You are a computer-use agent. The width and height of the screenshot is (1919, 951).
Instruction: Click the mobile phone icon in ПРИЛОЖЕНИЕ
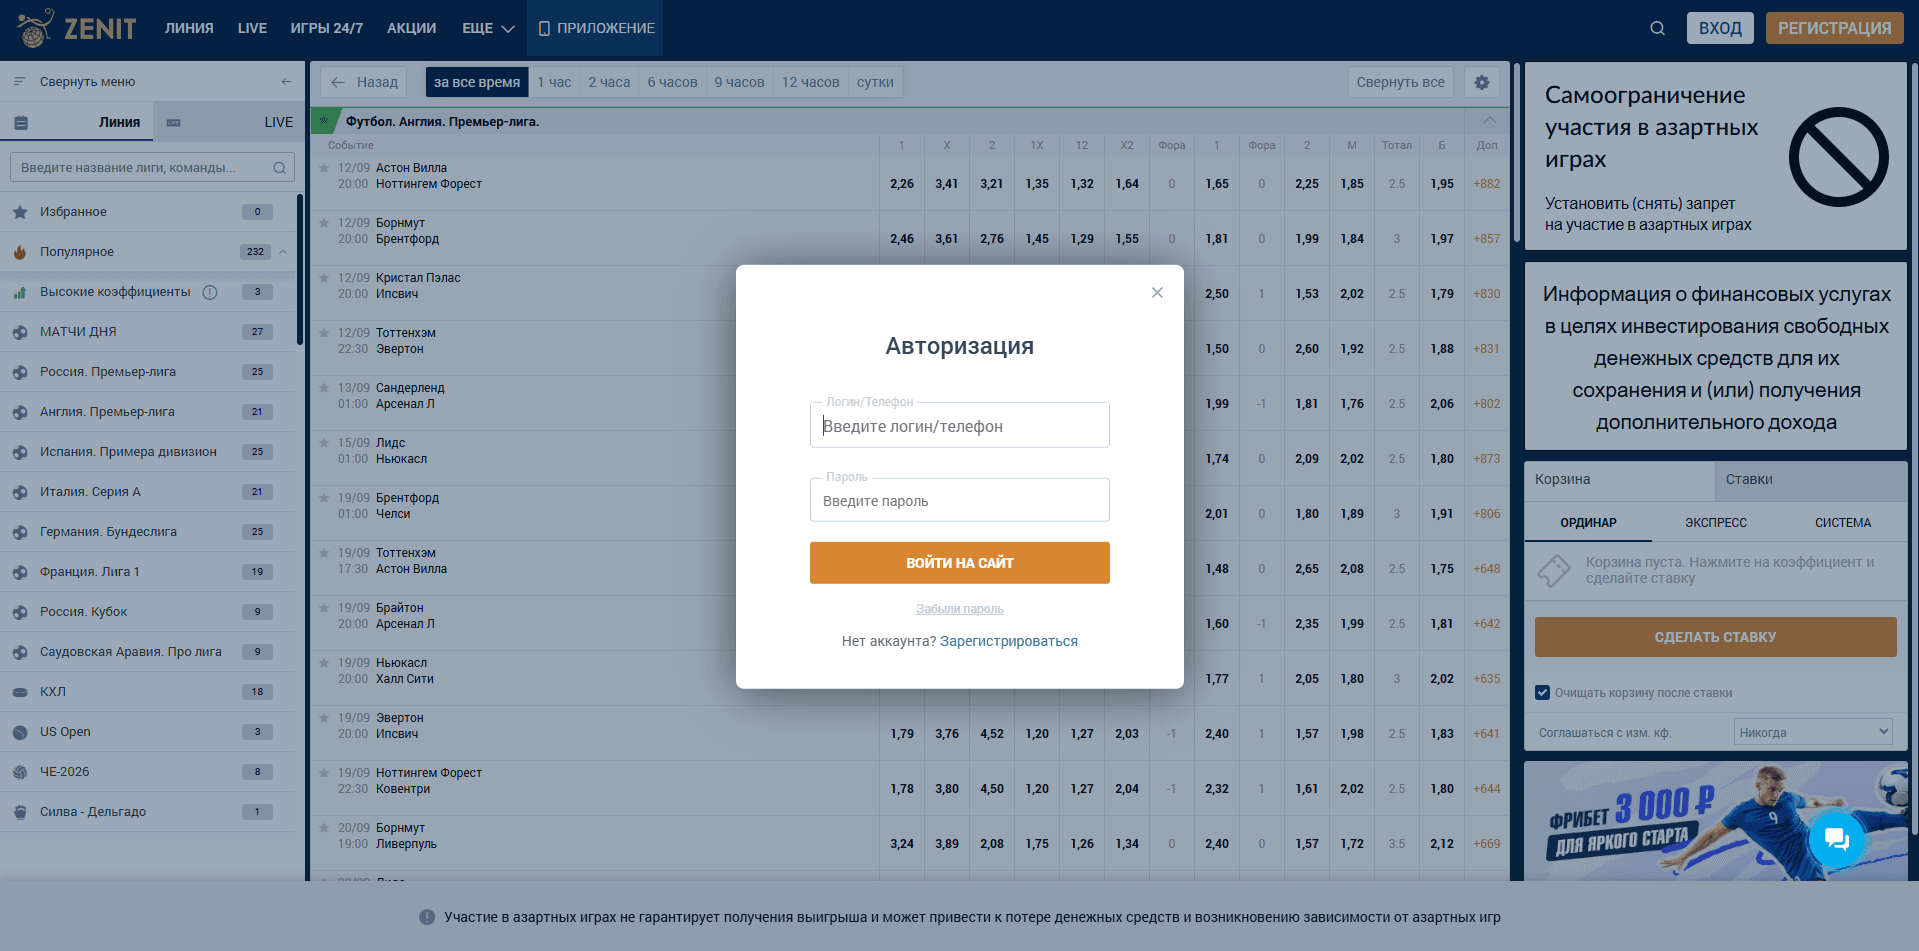544,28
